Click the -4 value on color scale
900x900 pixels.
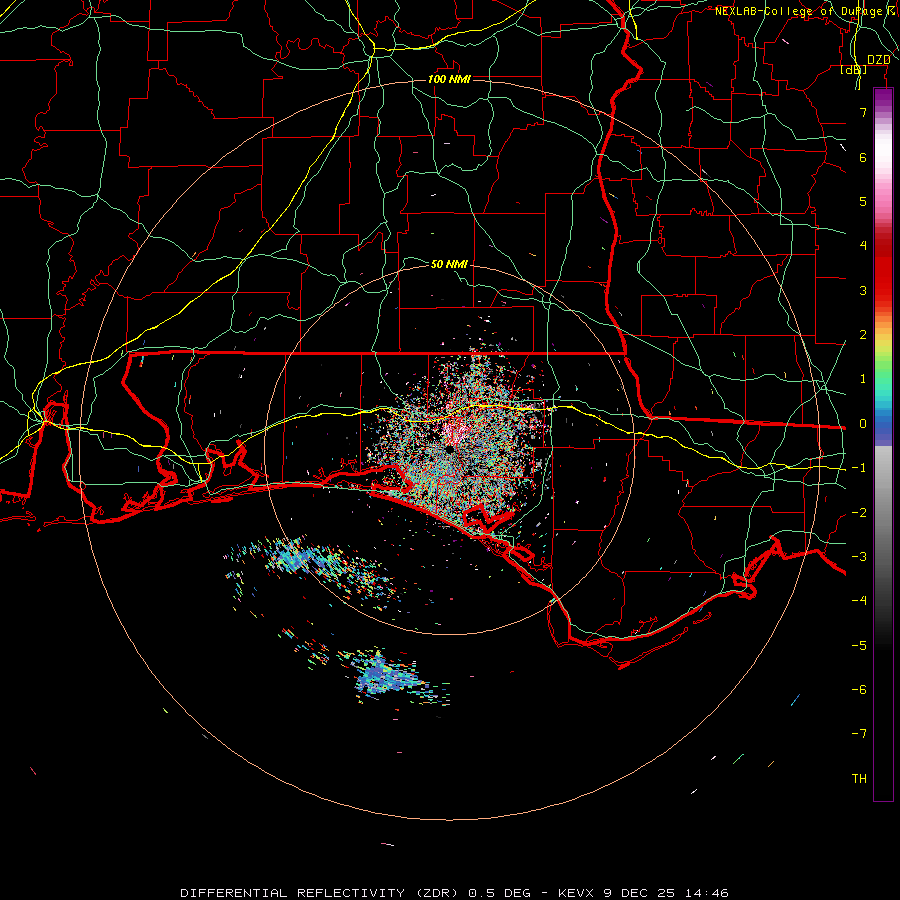[860, 601]
